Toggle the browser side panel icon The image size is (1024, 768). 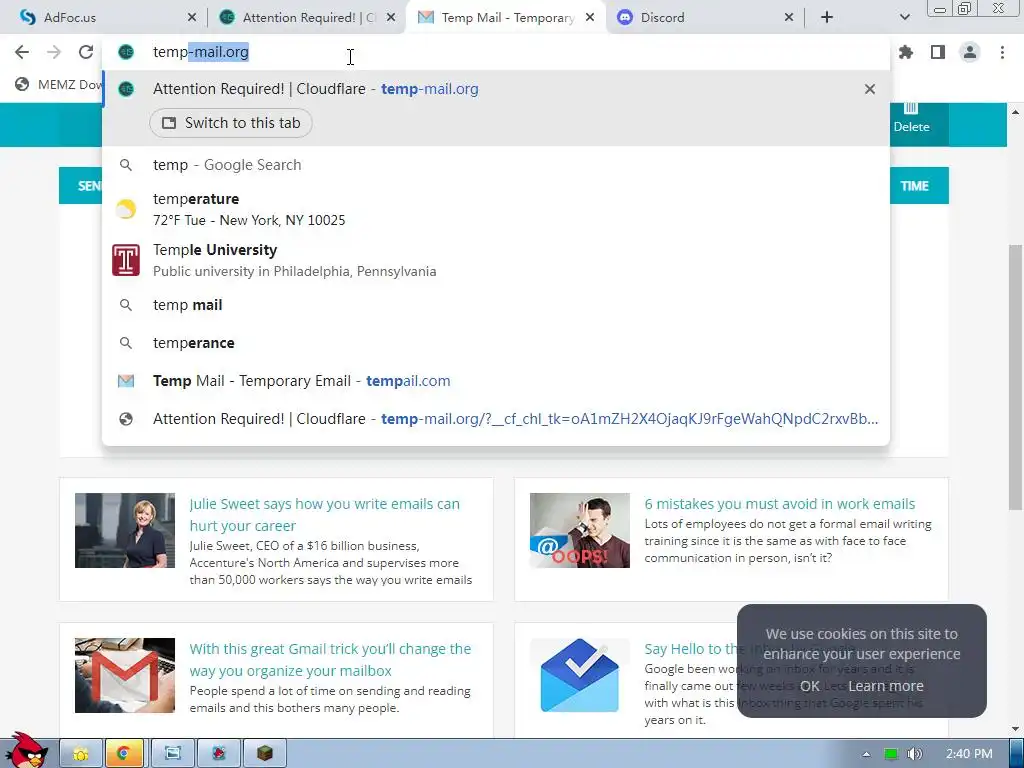(938, 52)
